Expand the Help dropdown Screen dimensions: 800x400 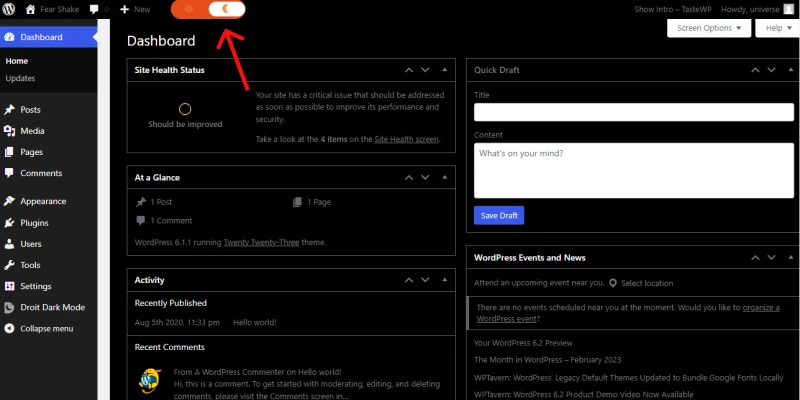click(778, 28)
